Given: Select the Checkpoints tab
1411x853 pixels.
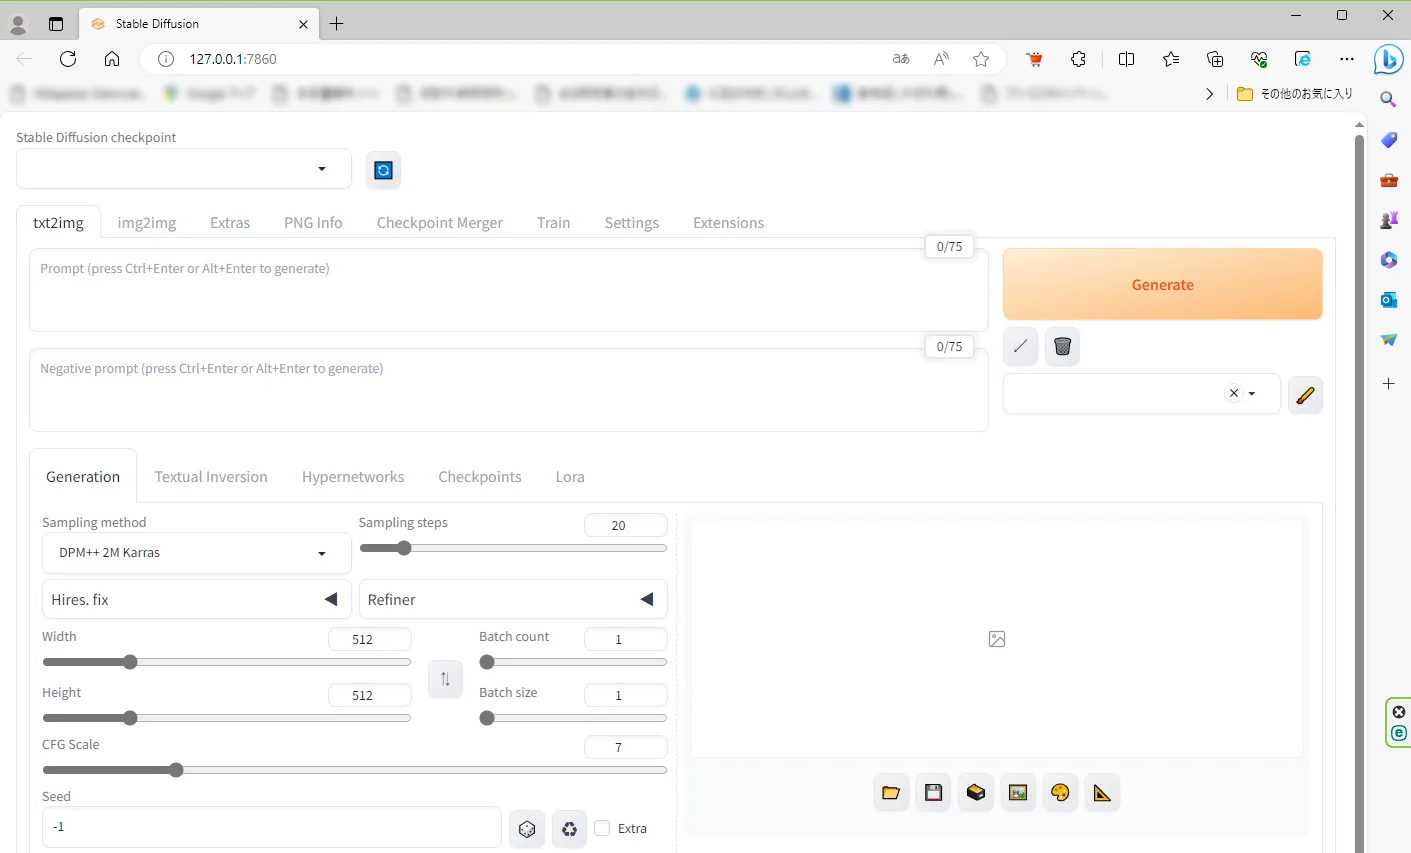Looking at the screenshot, I should 480,477.
